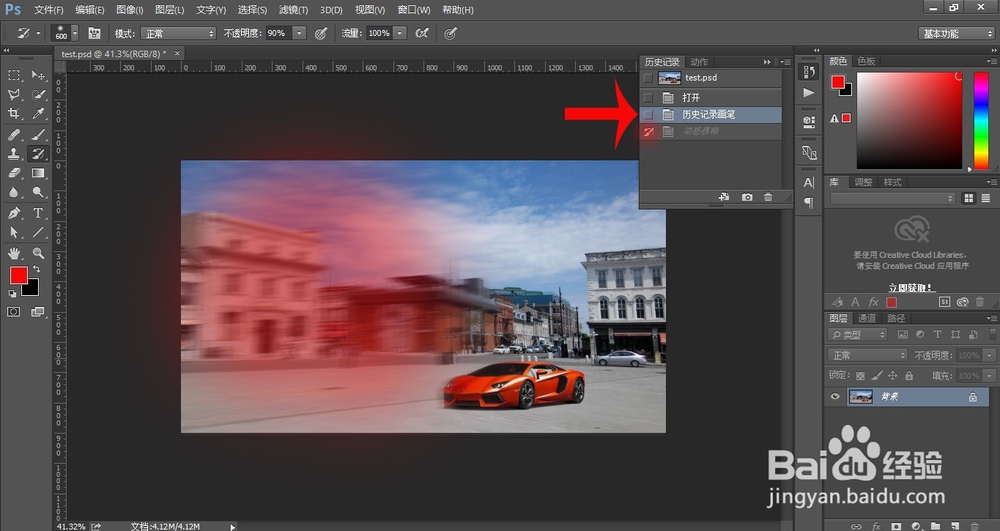Switch to the 动作 tab

[x=699, y=62]
